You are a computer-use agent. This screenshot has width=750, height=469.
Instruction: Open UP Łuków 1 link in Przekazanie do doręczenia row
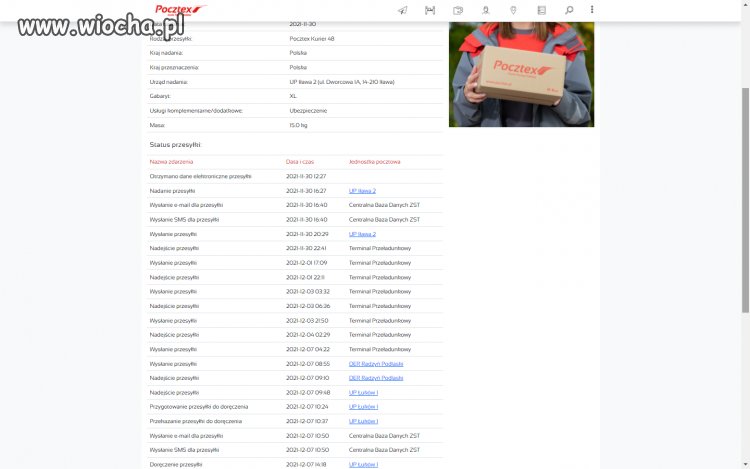[364, 421]
